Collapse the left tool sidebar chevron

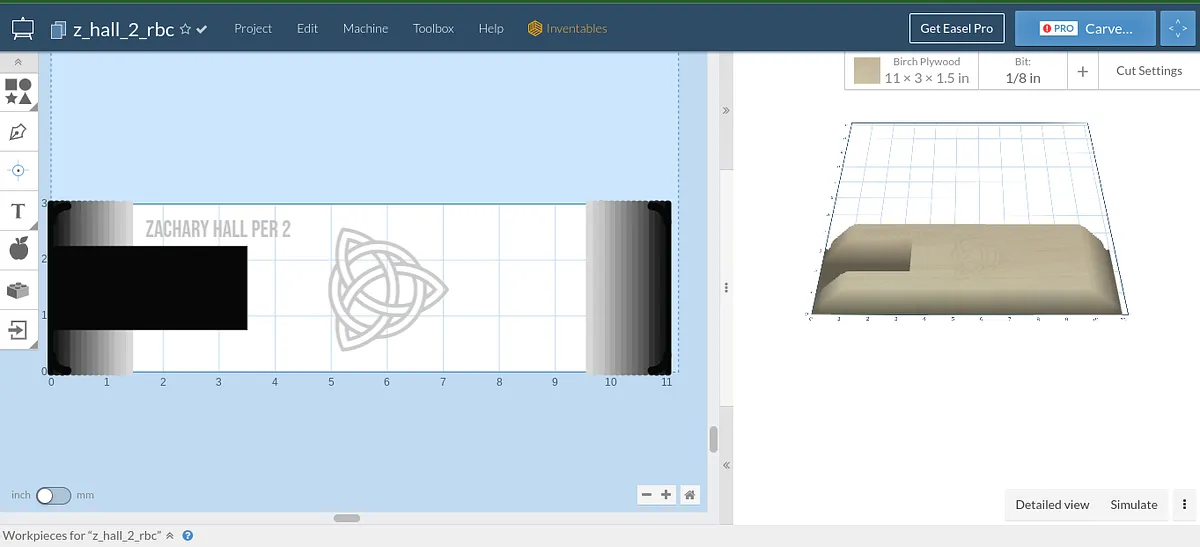pyautogui.click(x=18, y=62)
